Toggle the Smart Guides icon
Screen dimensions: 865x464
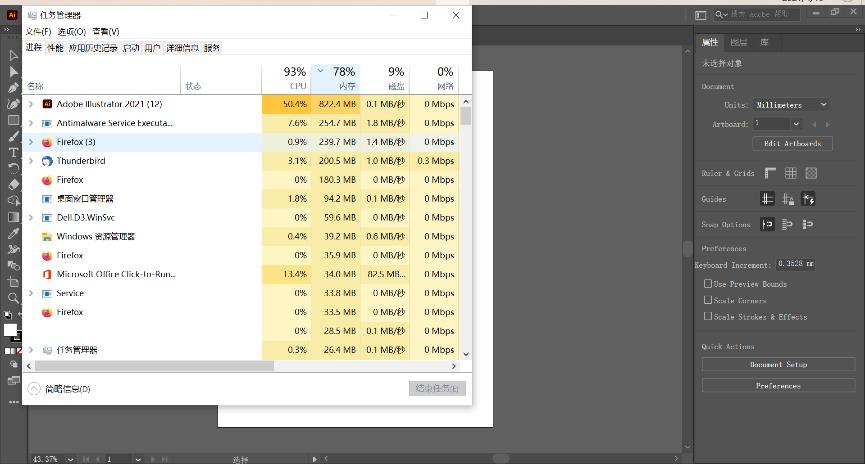pyautogui.click(x=808, y=199)
